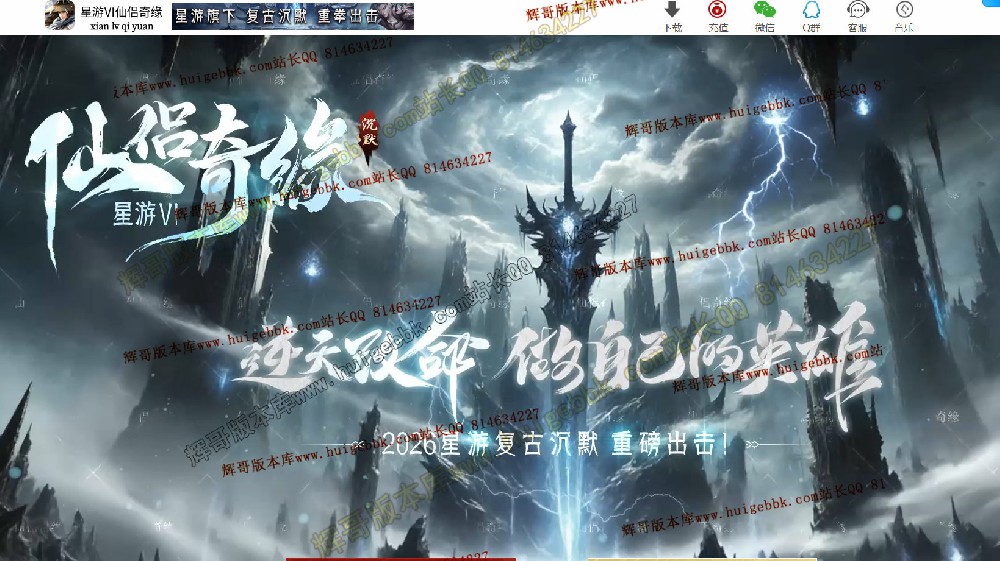Click the red 沉默 seal badge by the logo
The image size is (1000, 561).
369,128
